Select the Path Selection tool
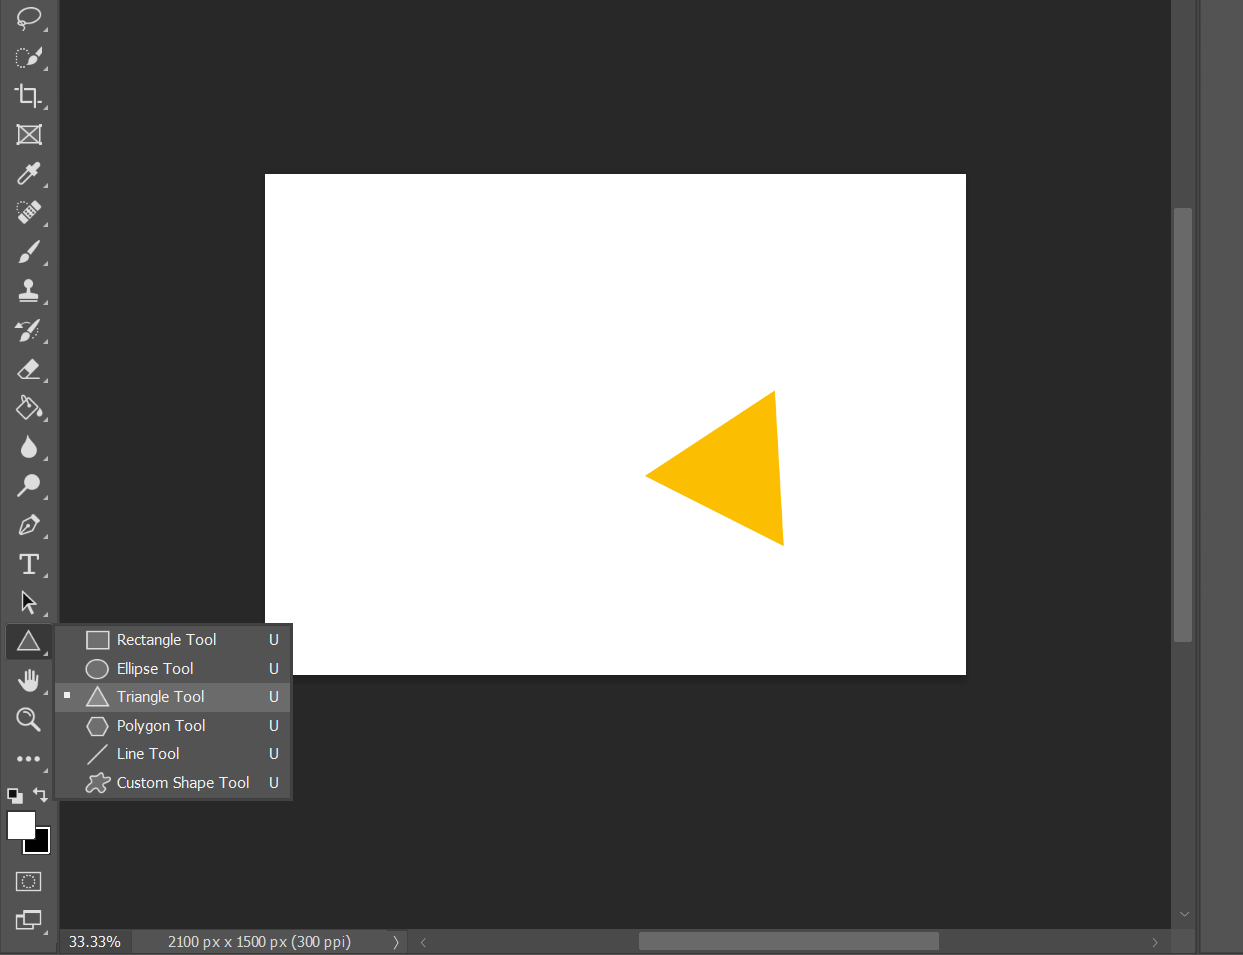The height and width of the screenshot is (955, 1243). point(29,603)
